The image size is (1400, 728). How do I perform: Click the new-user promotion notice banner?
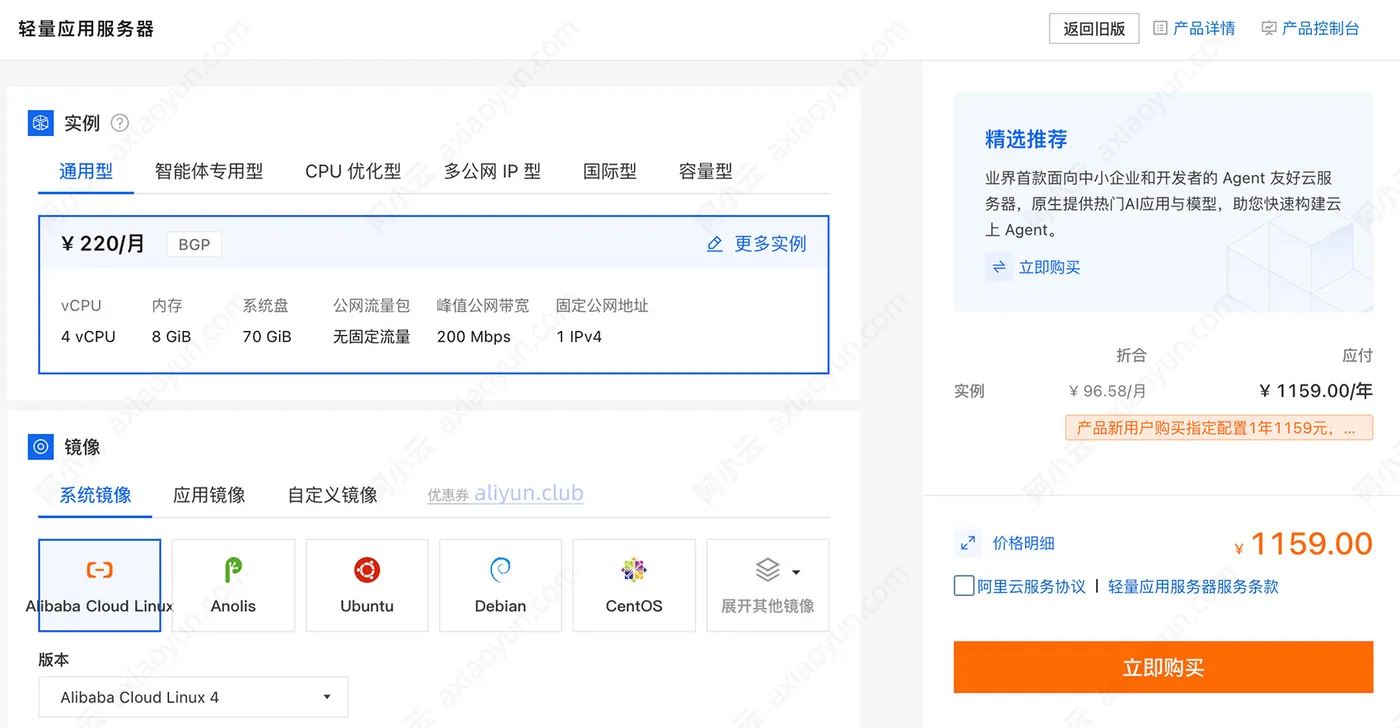1219,428
